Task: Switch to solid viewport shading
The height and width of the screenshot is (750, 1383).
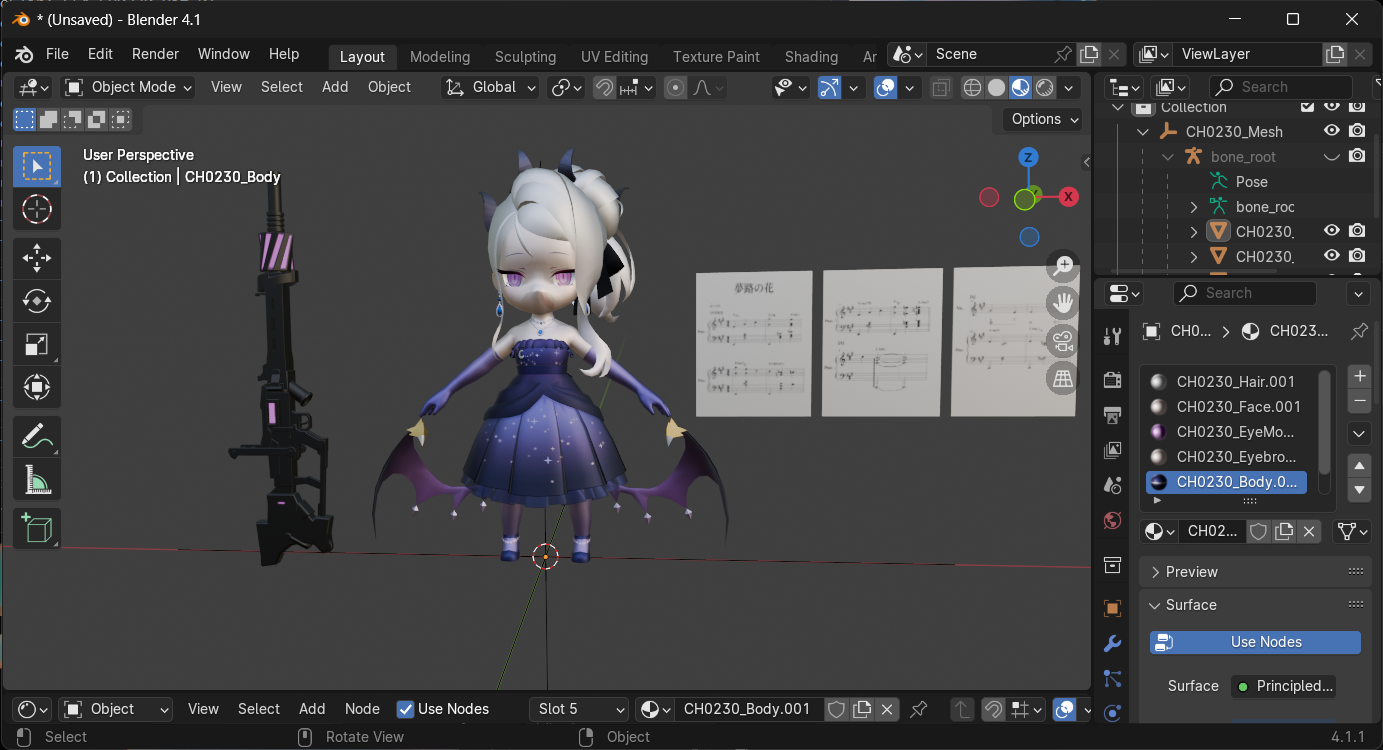Action: pyautogui.click(x=996, y=87)
